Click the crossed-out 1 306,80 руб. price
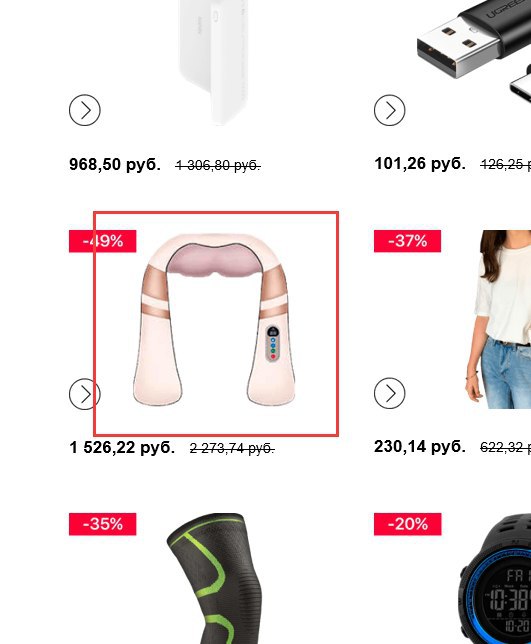Image resolution: width=531 pixels, height=644 pixels. click(218, 166)
